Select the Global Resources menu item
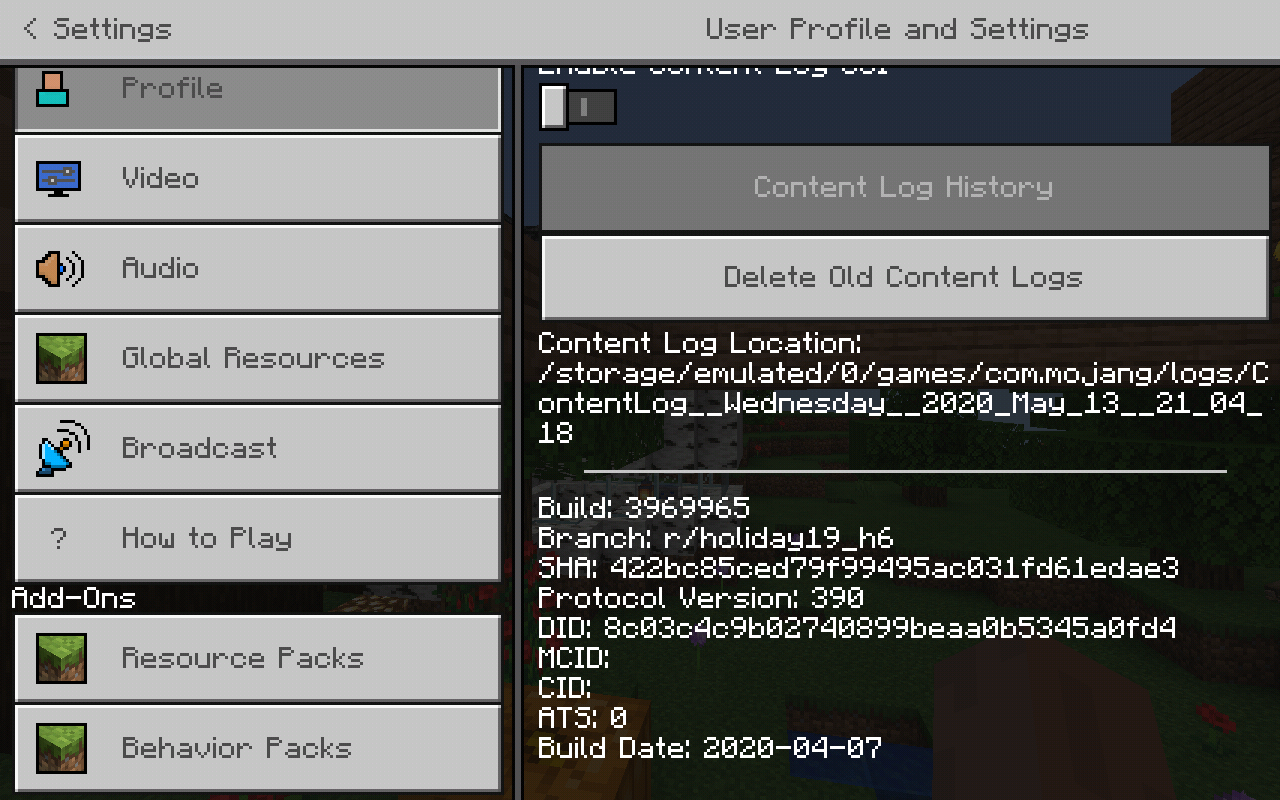The width and height of the screenshot is (1280, 800). point(258,358)
